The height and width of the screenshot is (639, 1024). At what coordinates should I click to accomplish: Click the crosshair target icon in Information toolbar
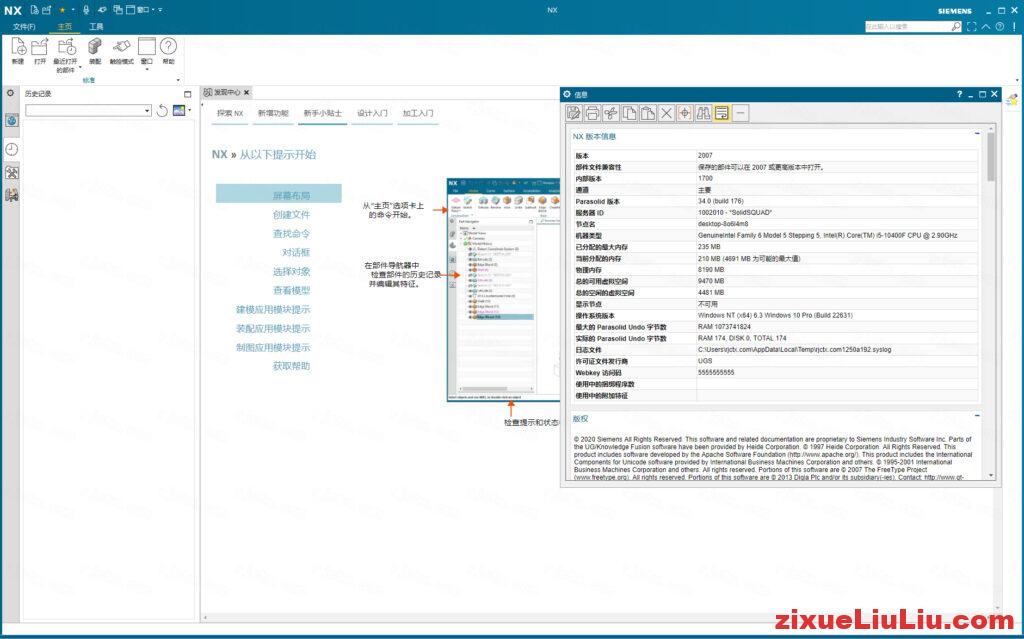[x=684, y=113]
